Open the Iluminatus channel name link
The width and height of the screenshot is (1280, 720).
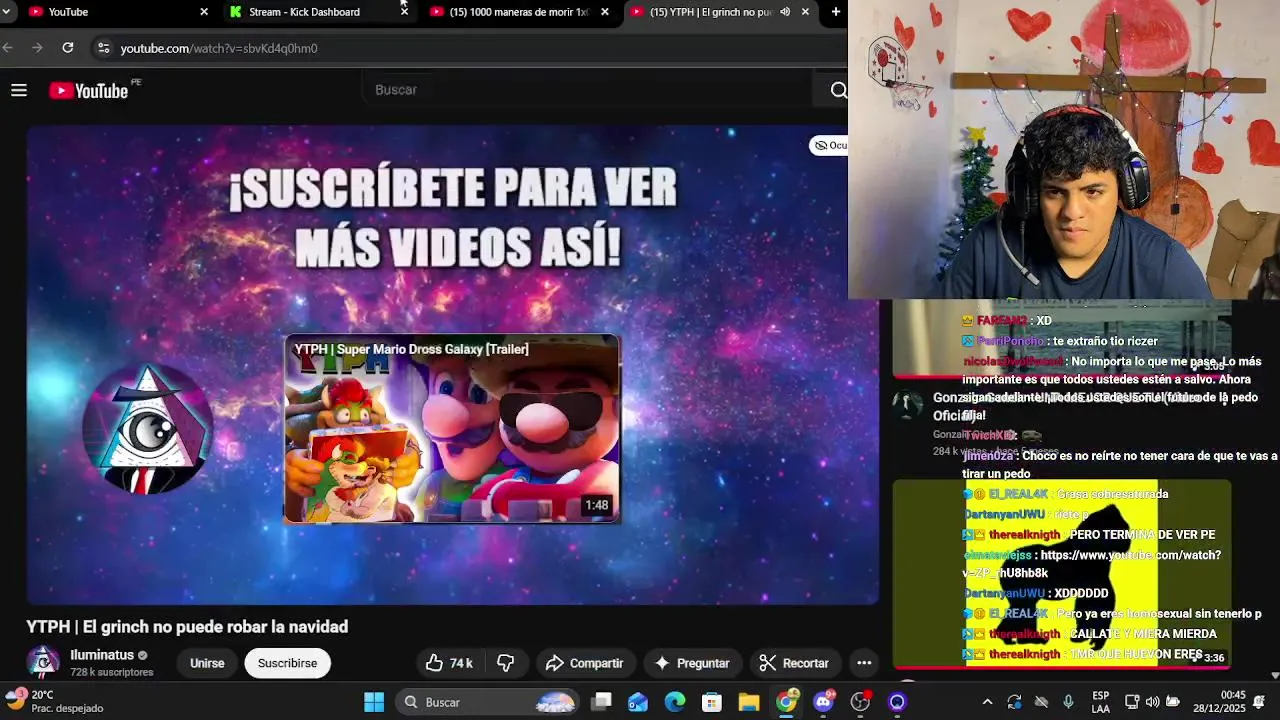(x=102, y=655)
